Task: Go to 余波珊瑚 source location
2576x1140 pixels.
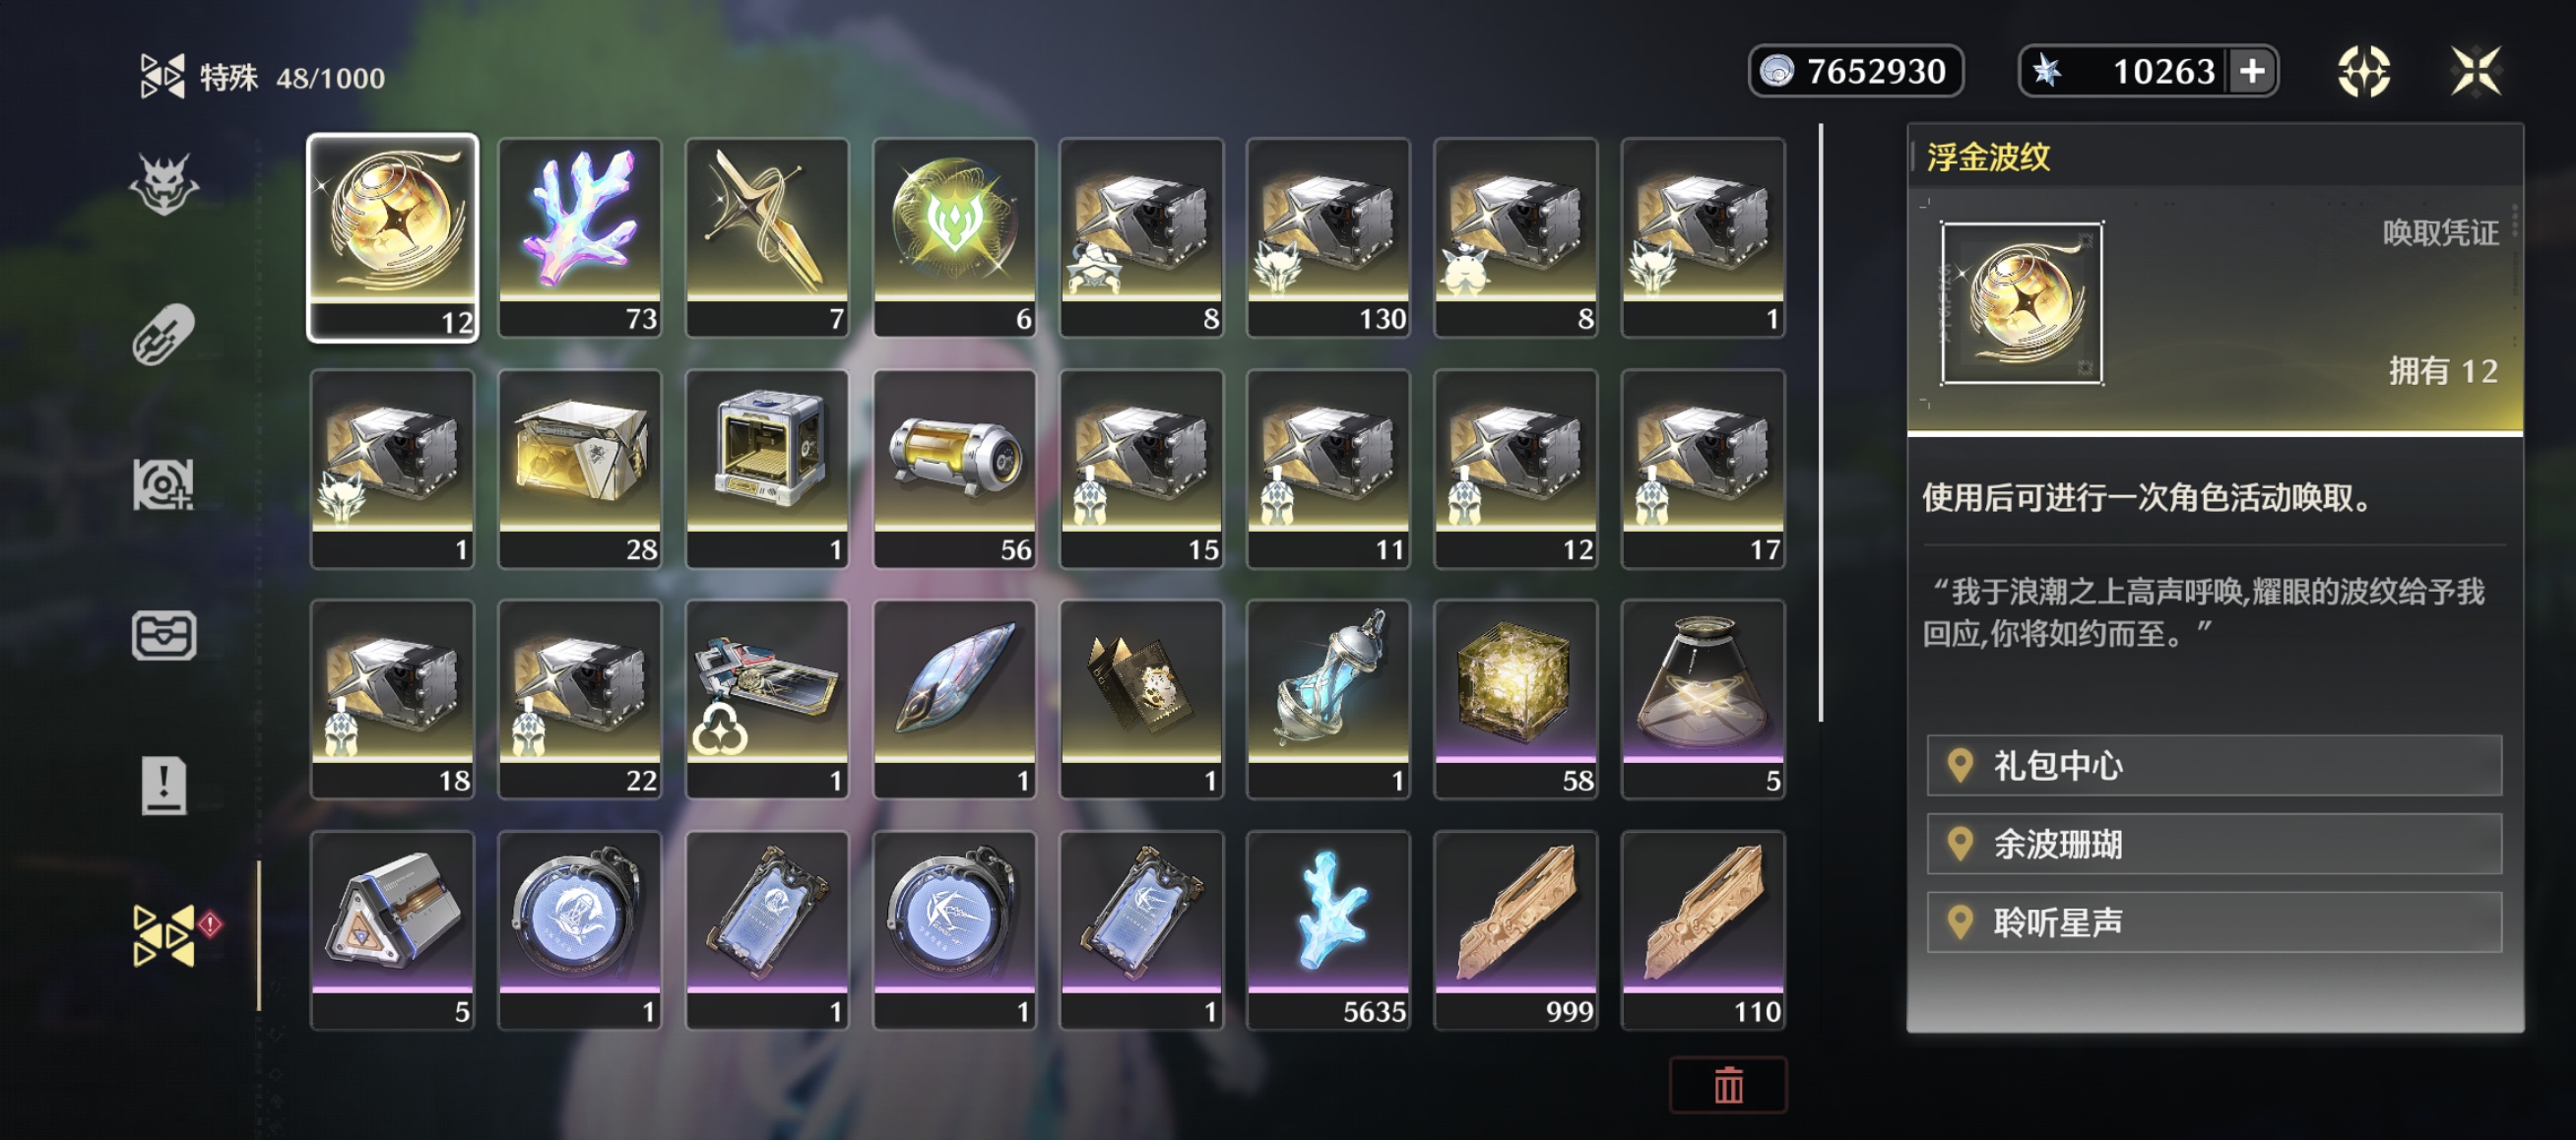Action: coord(2214,844)
